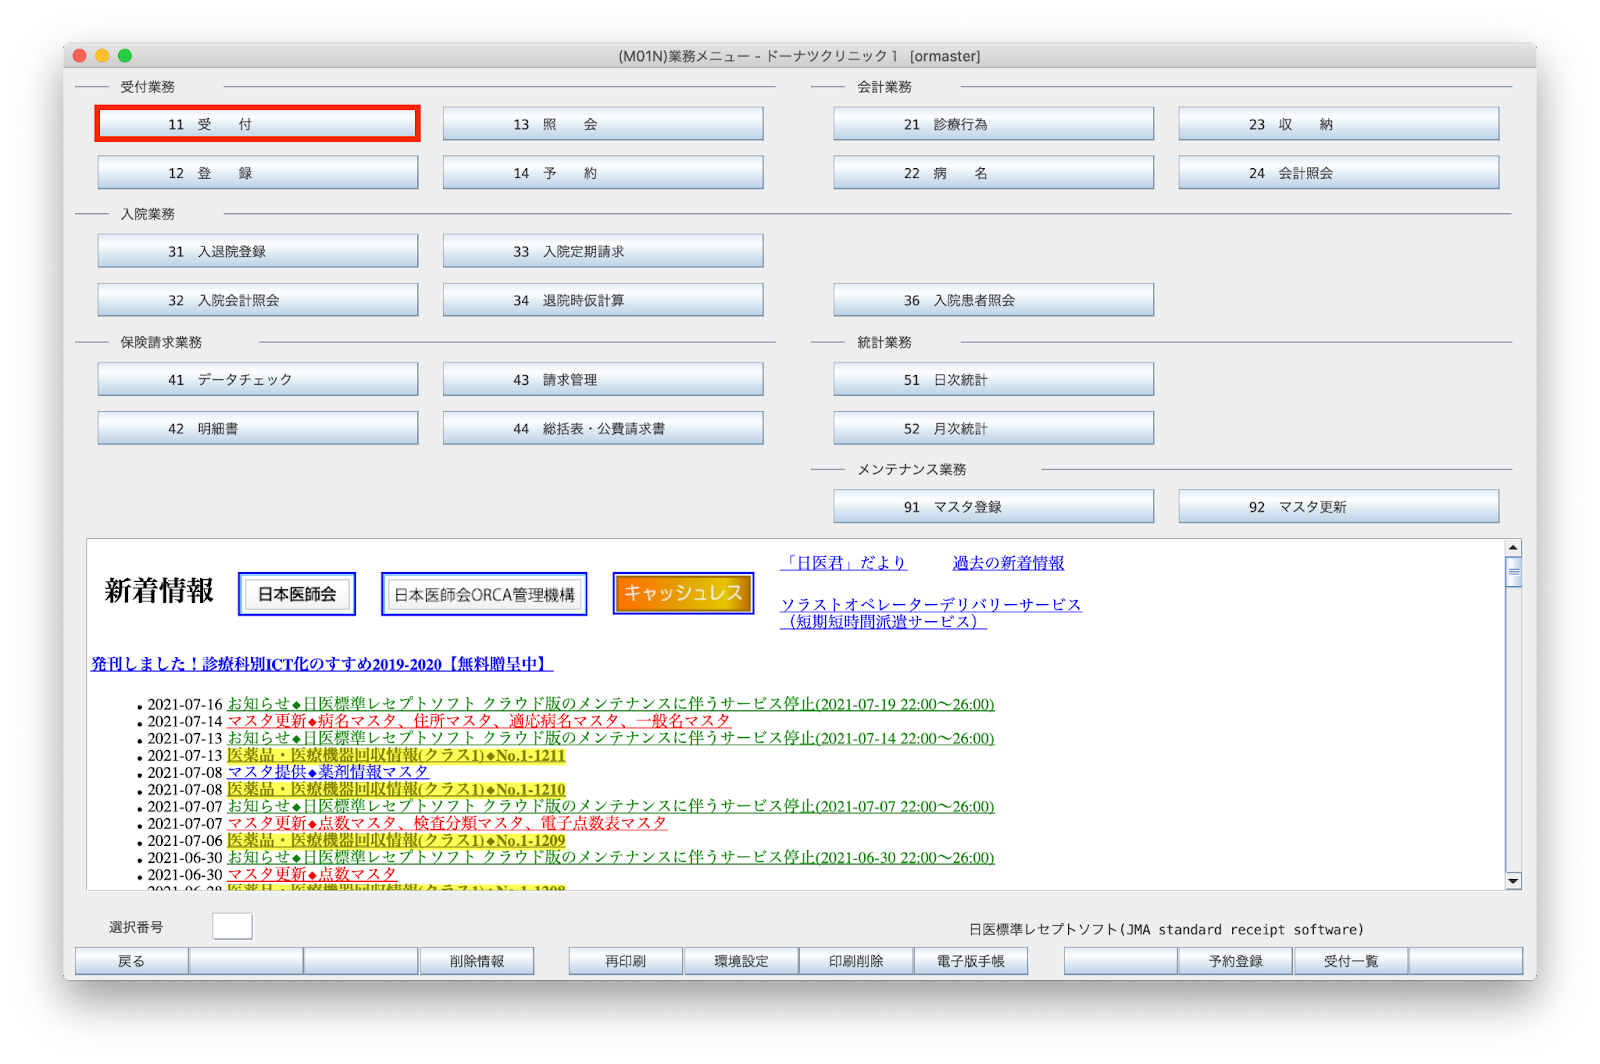Open 過去の新着情報 link
This screenshot has width=1600, height=1064.
tap(1008, 563)
